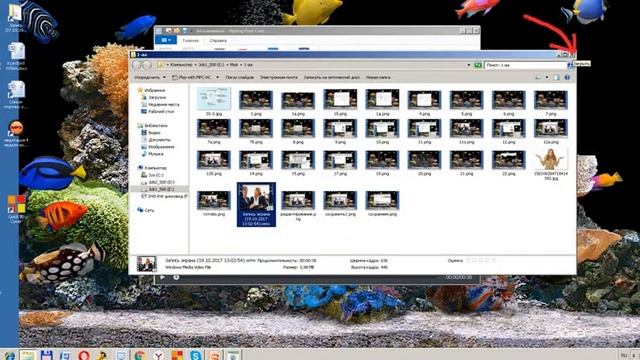Select the 9.png thumbnail

340,128
